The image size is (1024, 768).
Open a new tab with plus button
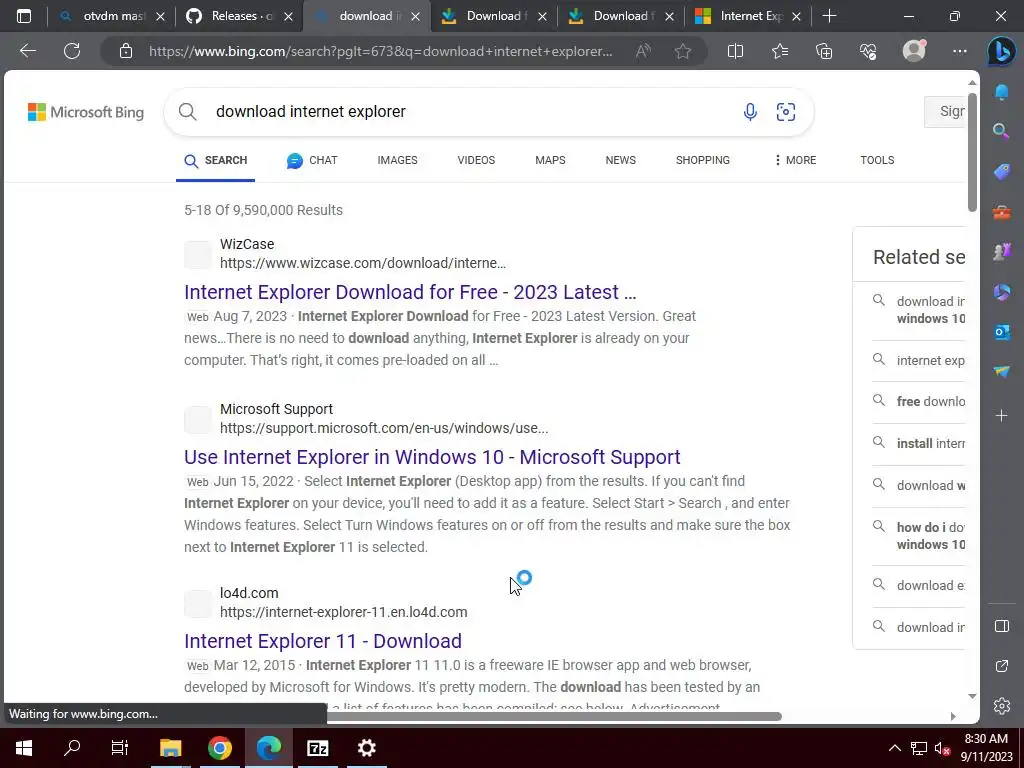[x=829, y=16]
